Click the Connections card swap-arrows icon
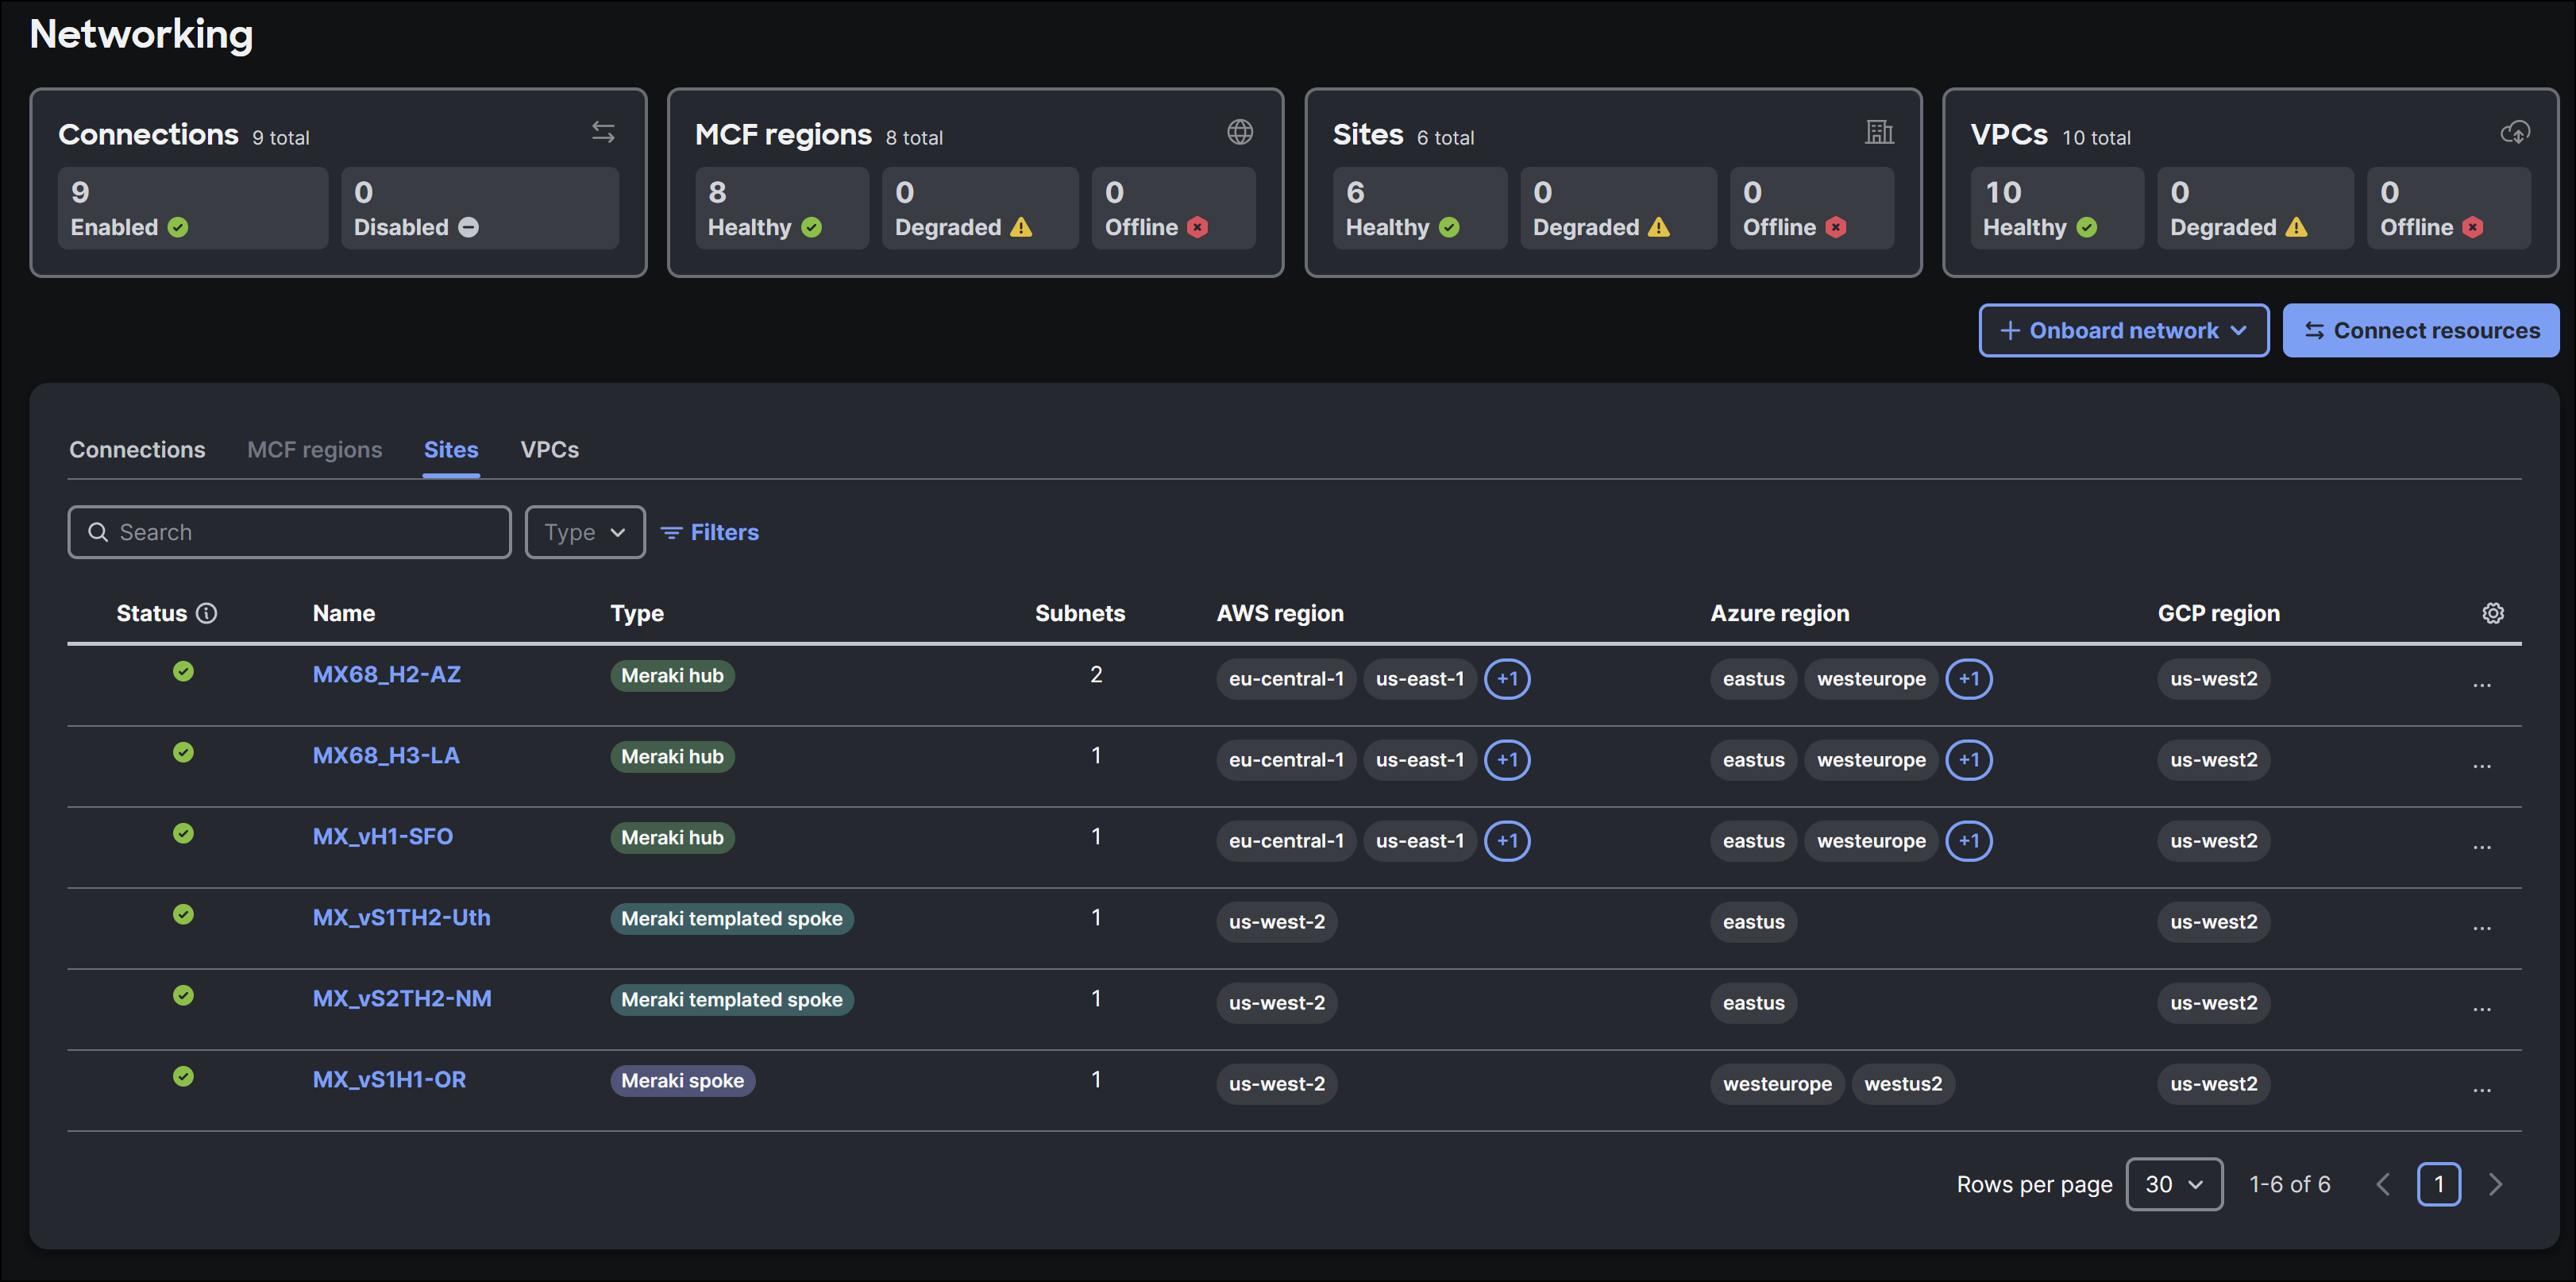The image size is (2576, 1282). click(x=603, y=132)
